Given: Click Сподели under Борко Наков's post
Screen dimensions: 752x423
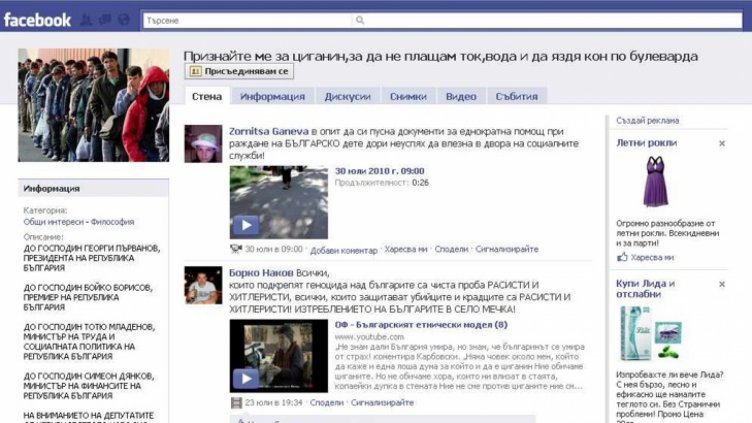Looking at the screenshot, I should (327, 403).
